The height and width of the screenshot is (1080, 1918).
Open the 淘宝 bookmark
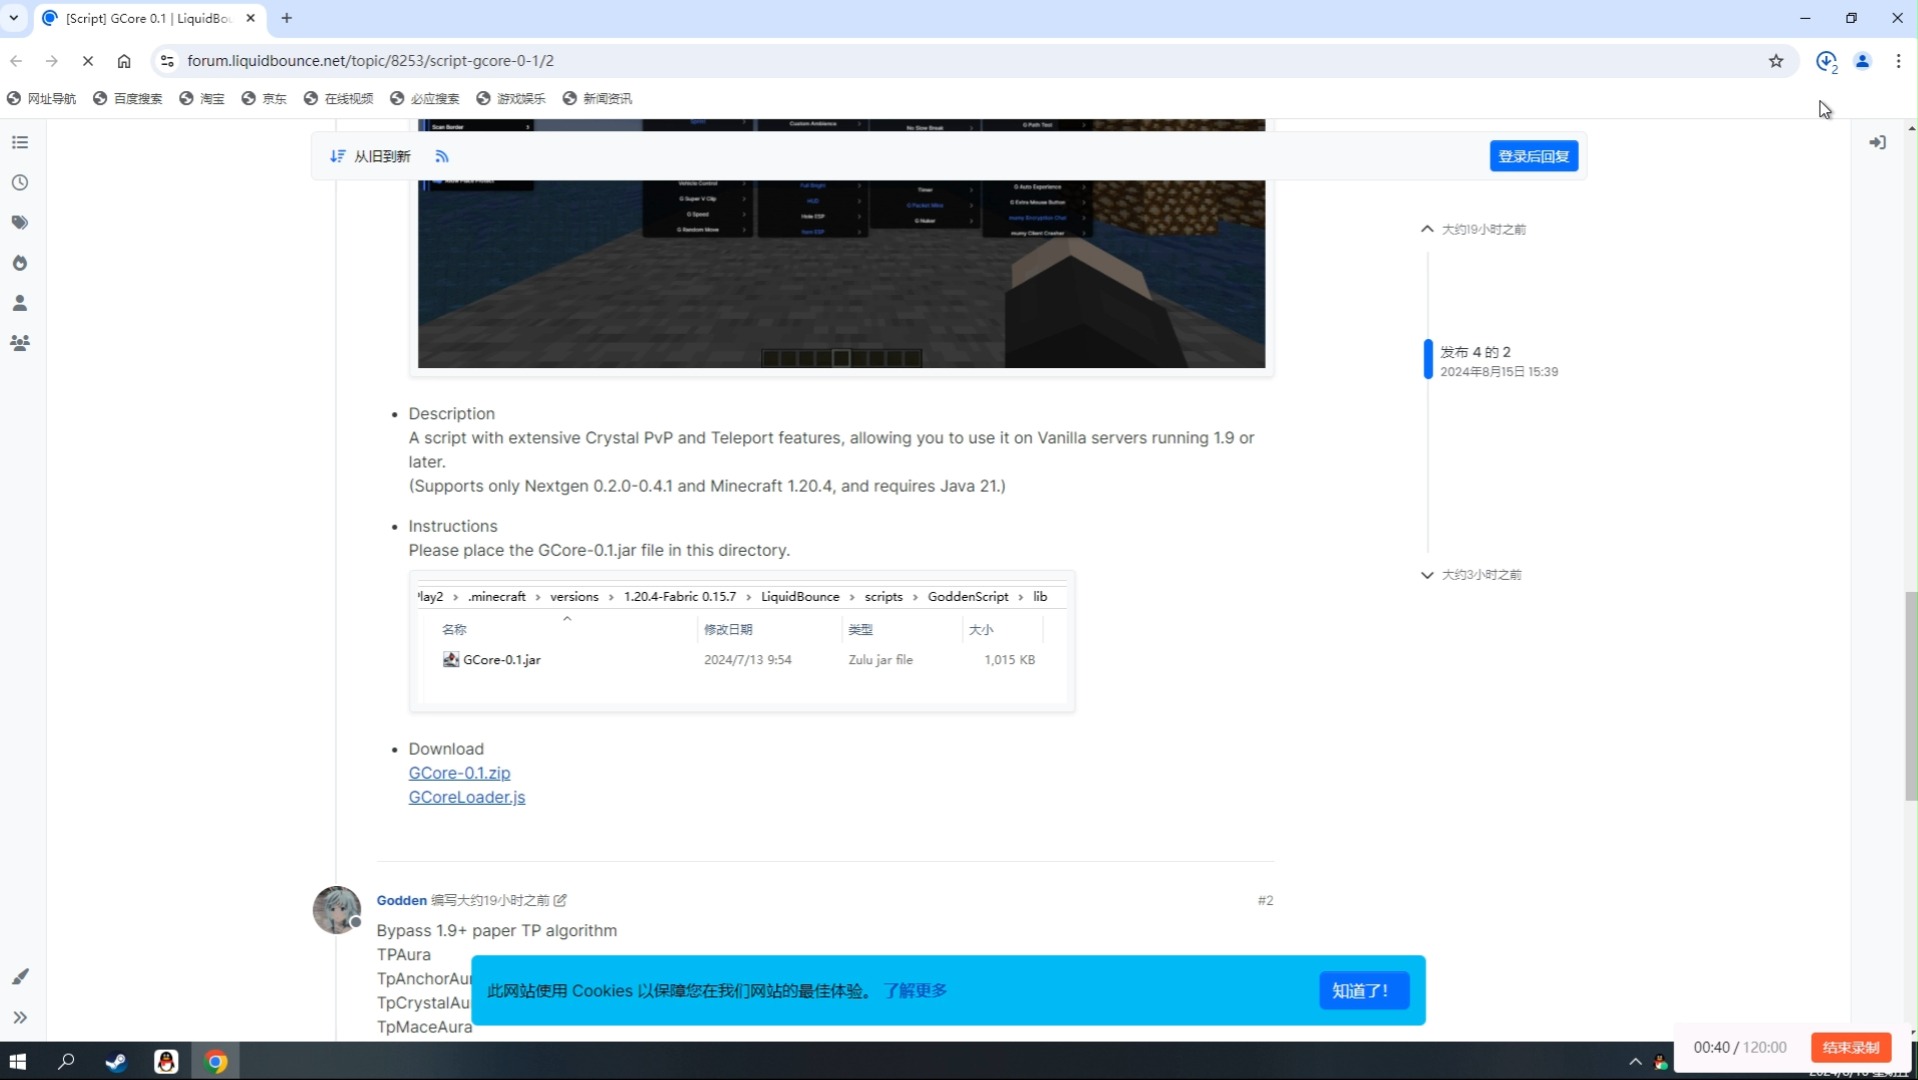pyautogui.click(x=202, y=98)
